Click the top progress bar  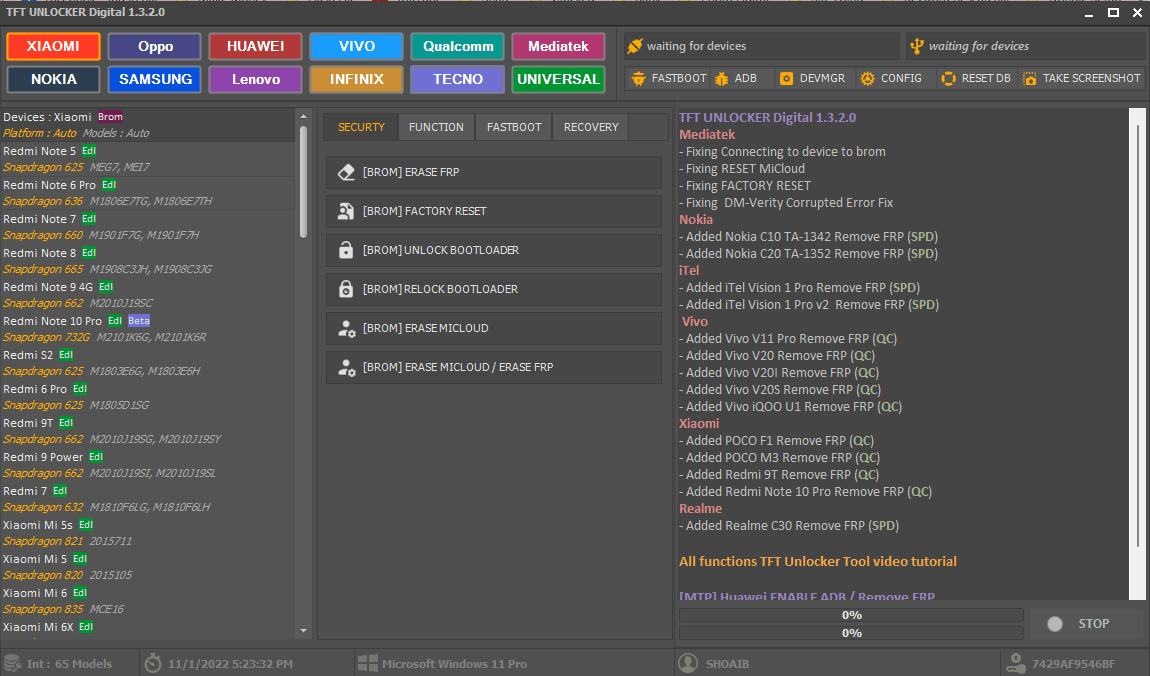pyautogui.click(x=851, y=615)
